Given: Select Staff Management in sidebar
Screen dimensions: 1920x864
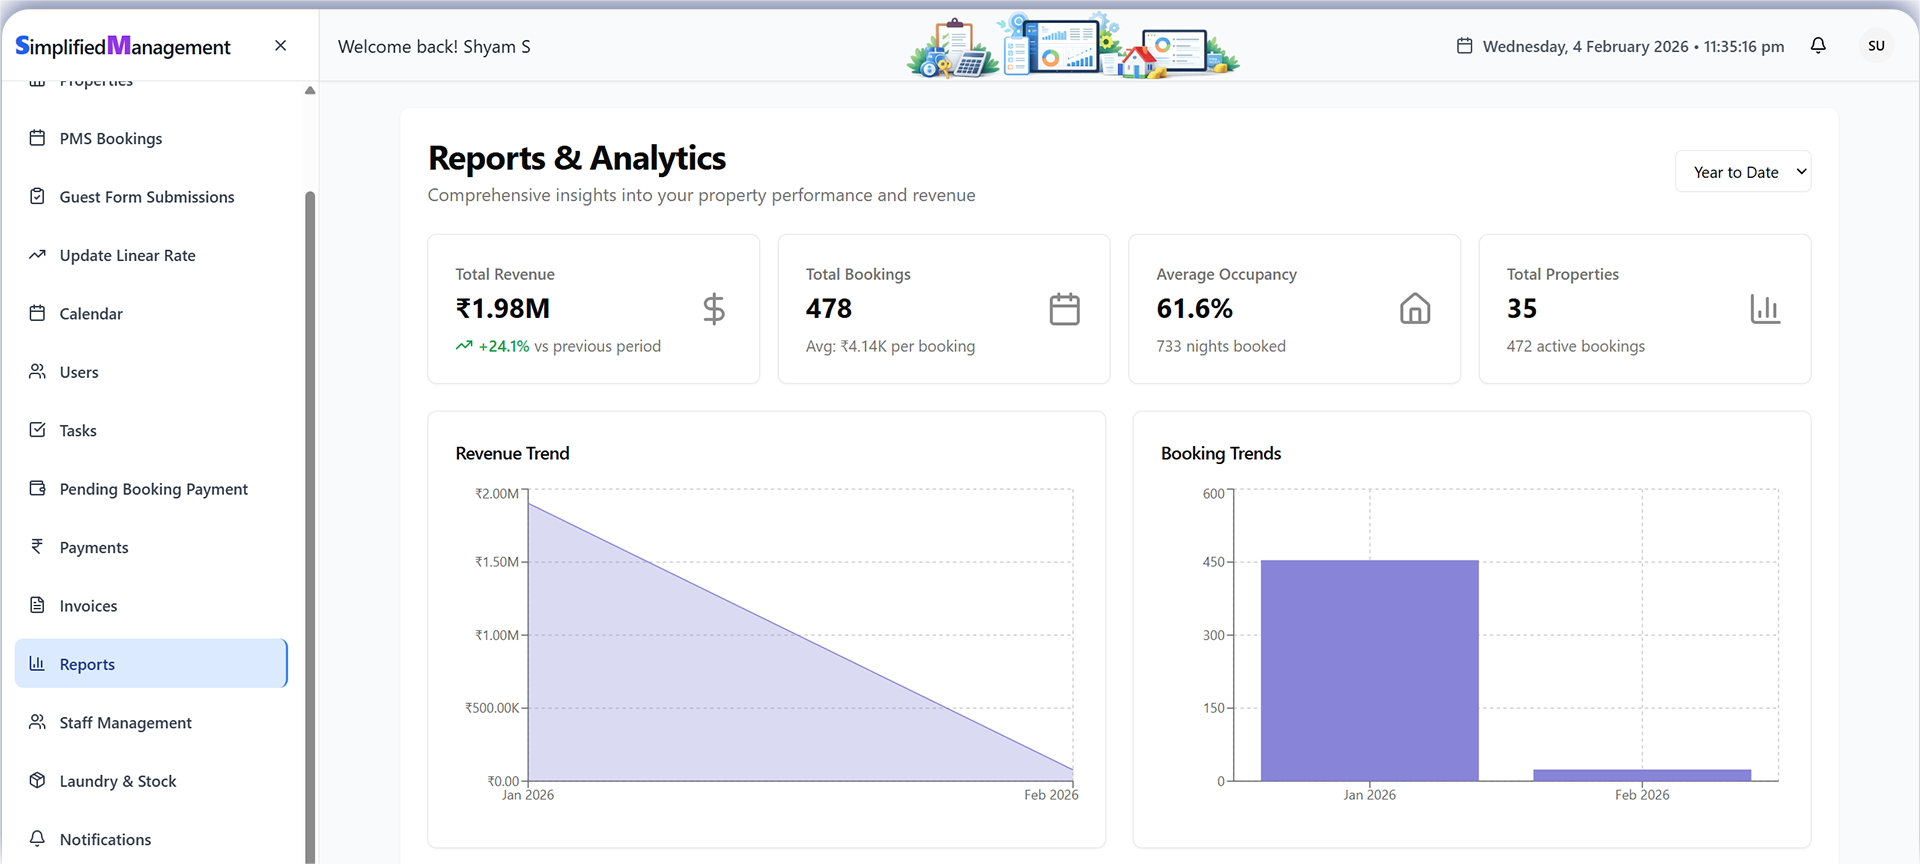Looking at the screenshot, I should [125, 723].
